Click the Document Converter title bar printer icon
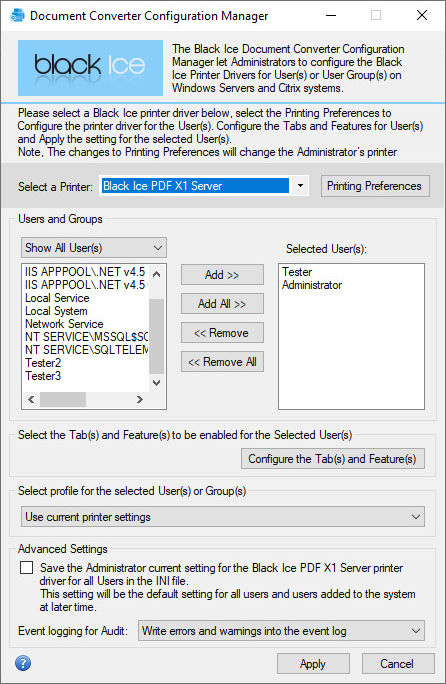 click(x=17, y=15)
